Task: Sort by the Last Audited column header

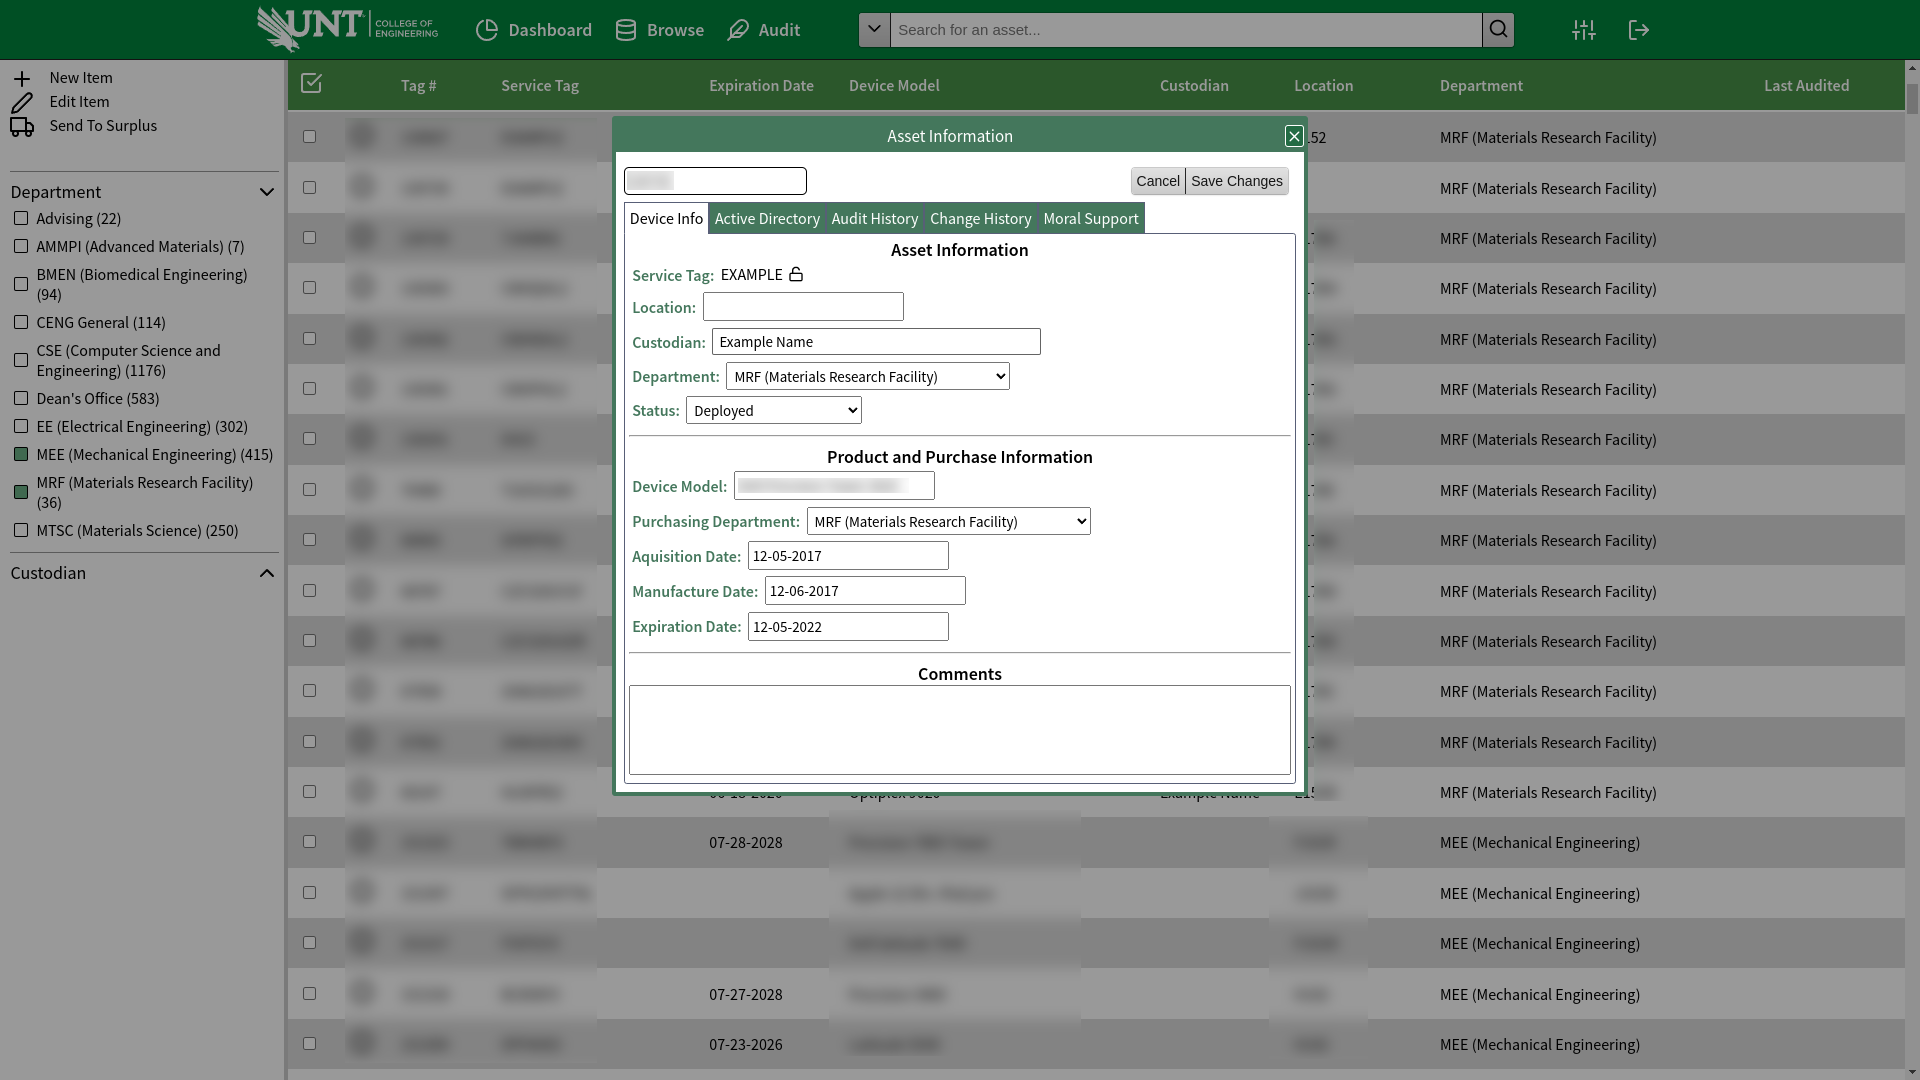Action: [1806, 86]
